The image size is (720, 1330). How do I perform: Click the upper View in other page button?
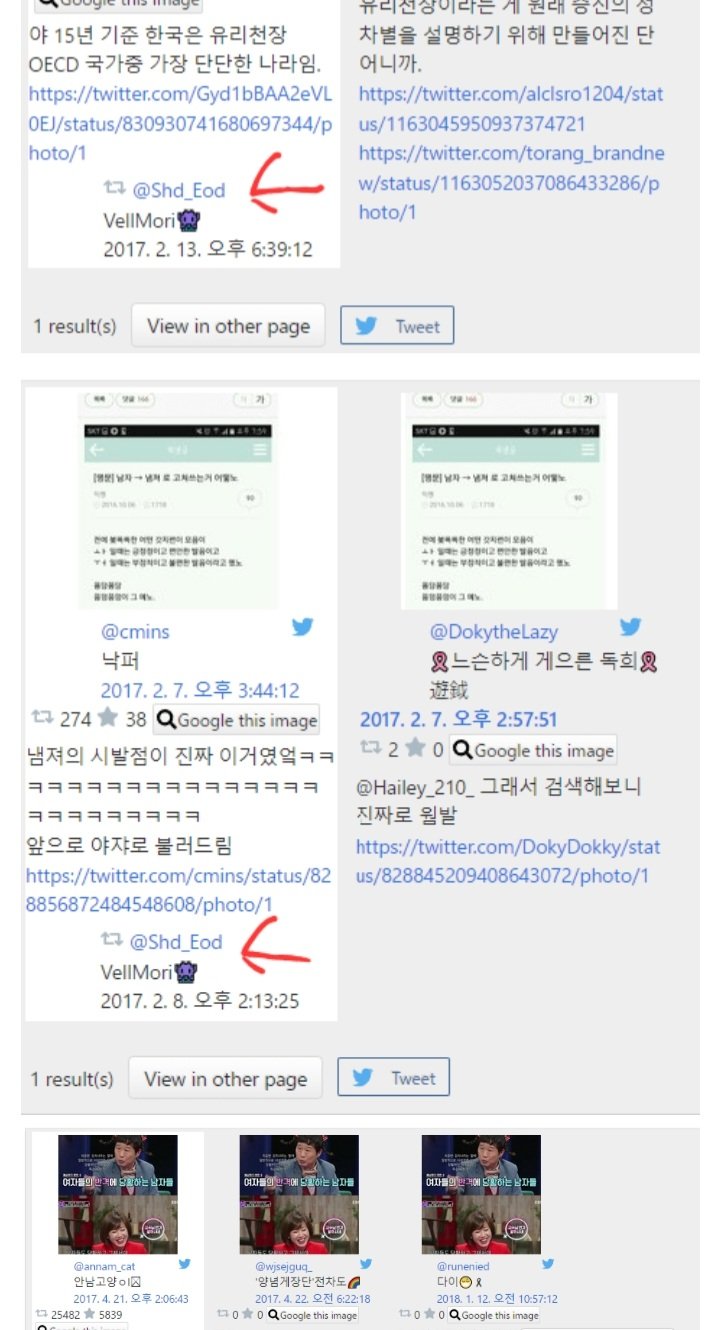click(228, 326)
